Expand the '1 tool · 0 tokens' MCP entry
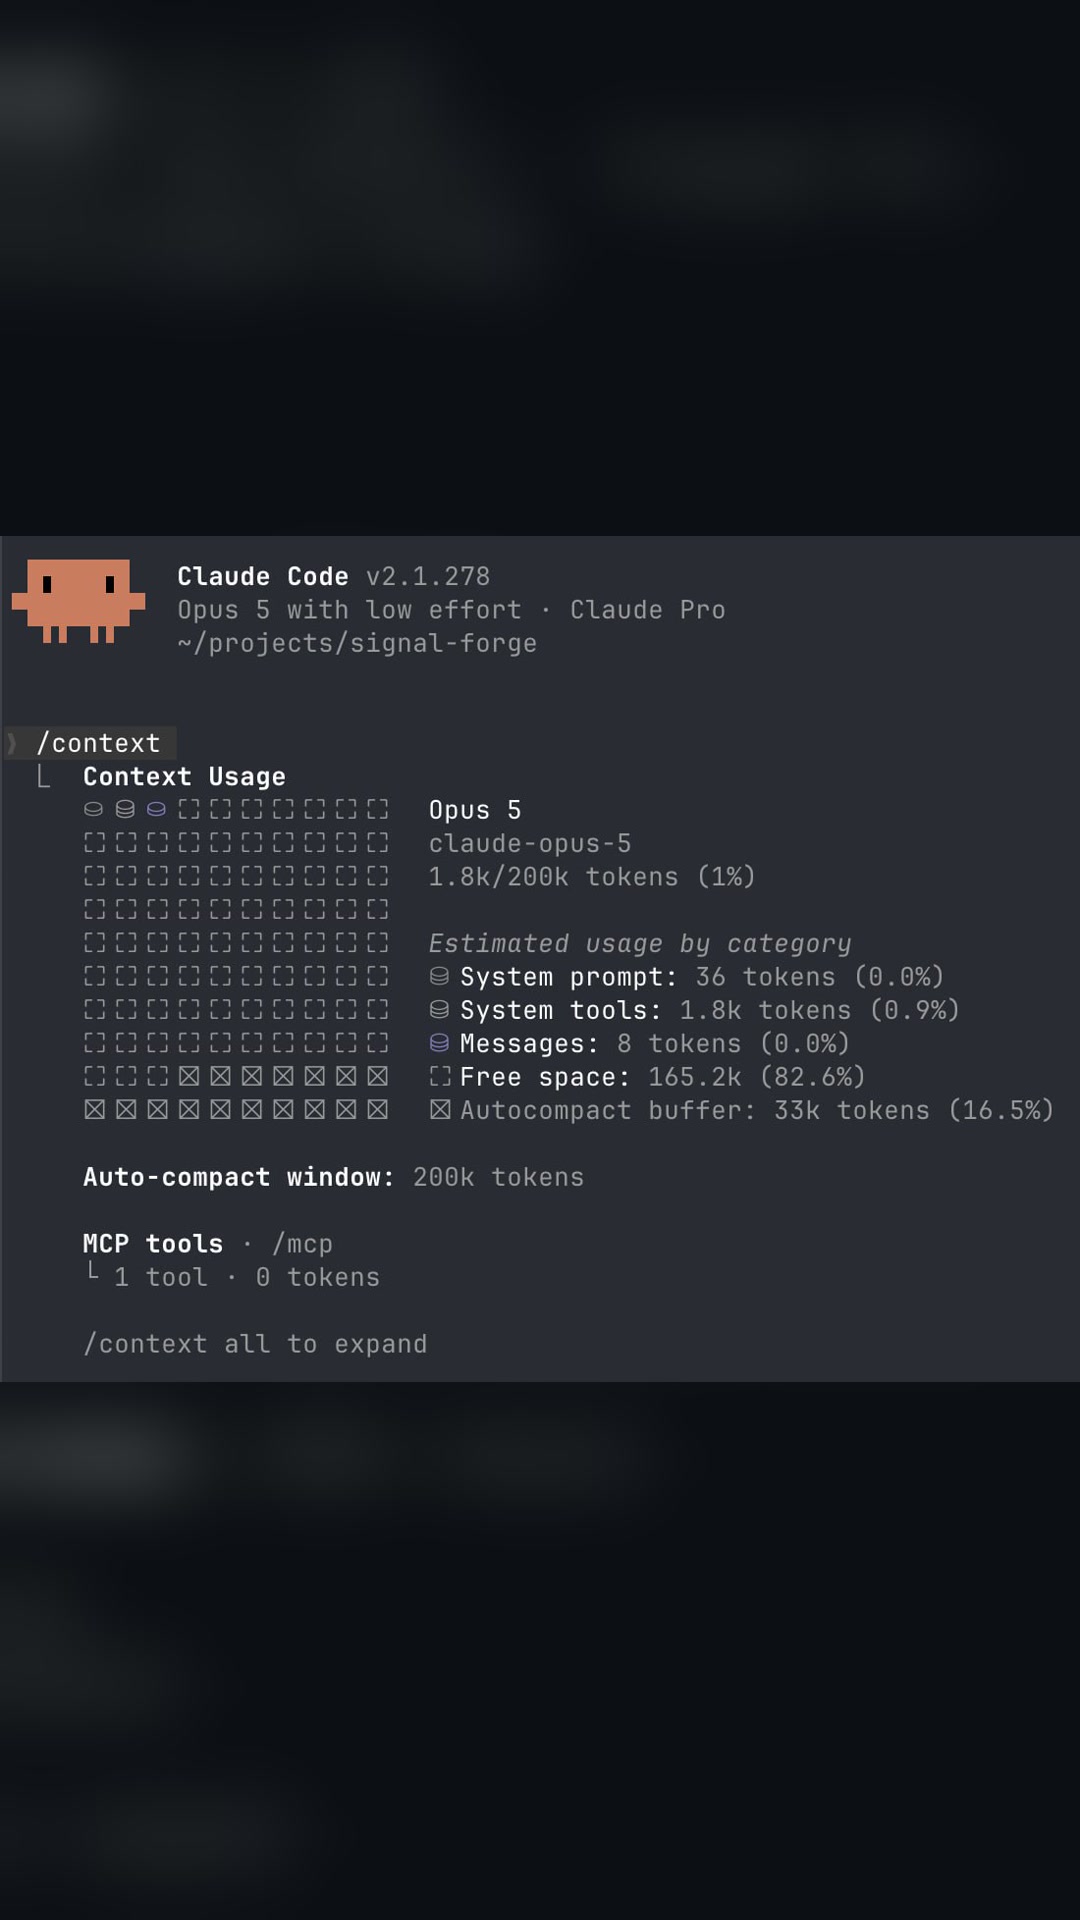 pyautogui.click(x=247, y=1277)
